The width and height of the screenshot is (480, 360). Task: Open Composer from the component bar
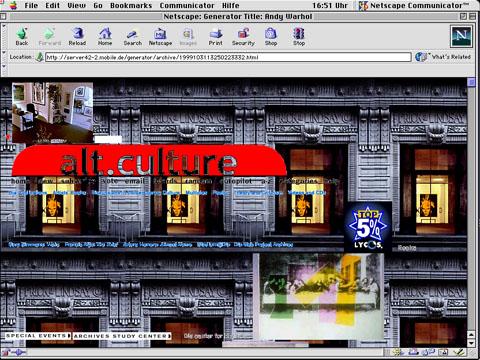coord(459,352)
